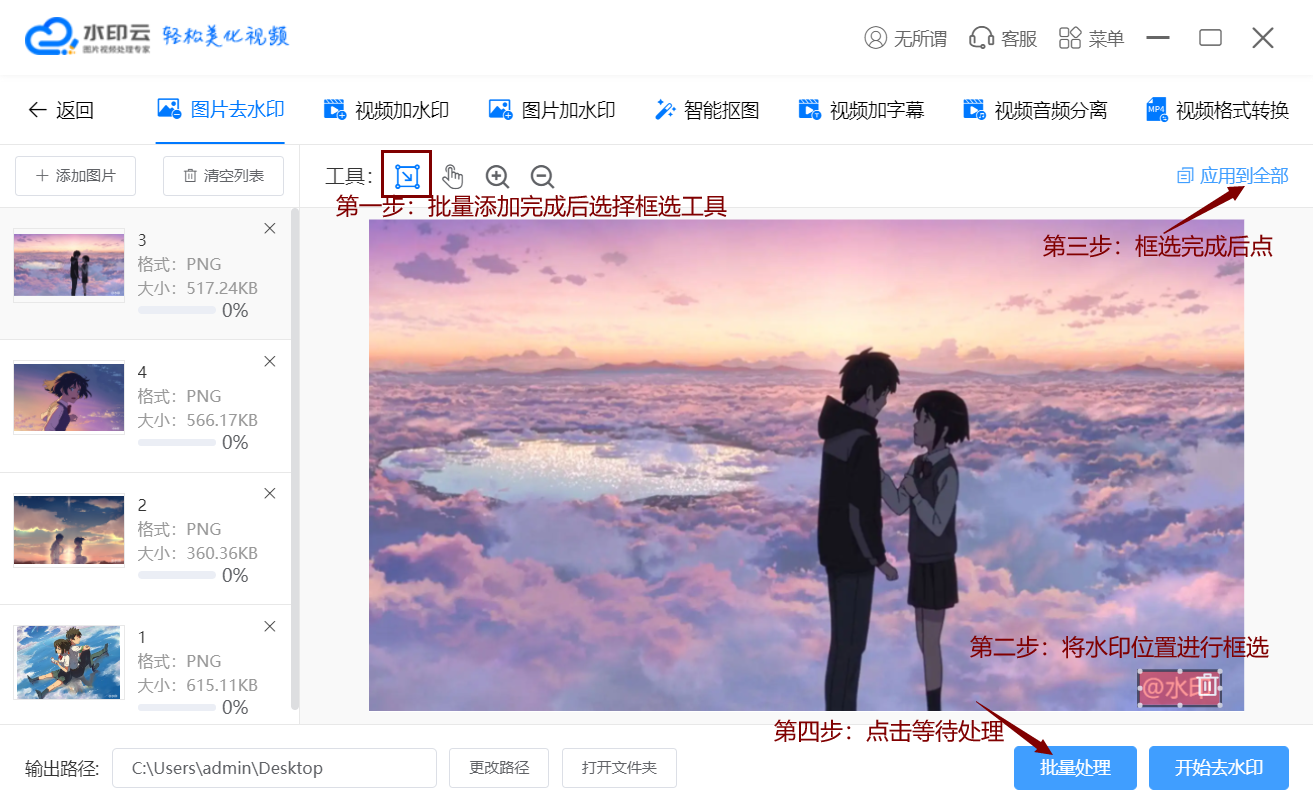Screen dimensions: 1313x809
Task: Click progress bar of image 3
Action: 176,311
